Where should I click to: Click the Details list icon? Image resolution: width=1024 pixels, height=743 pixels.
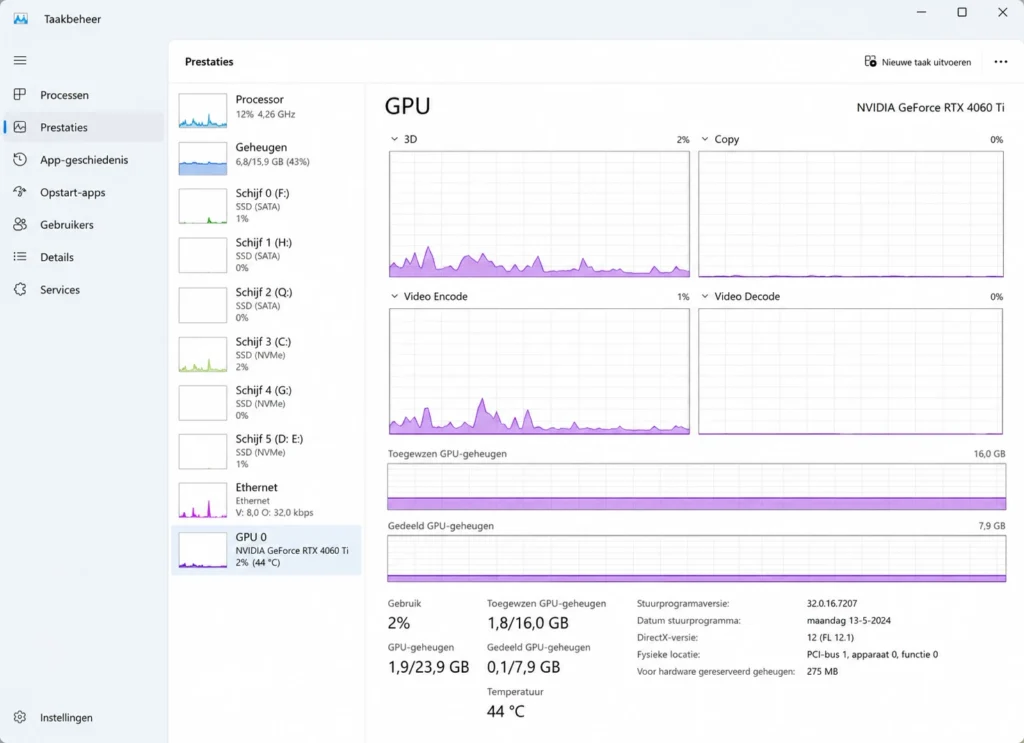point(20,257)
